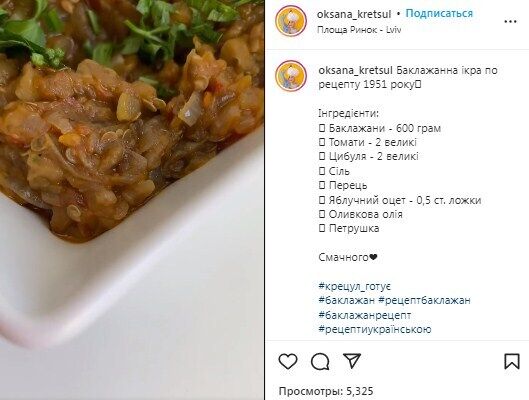Click the Смачного closing line
Viewport: 529px width, 400px height.
click(x=348, y=257)
